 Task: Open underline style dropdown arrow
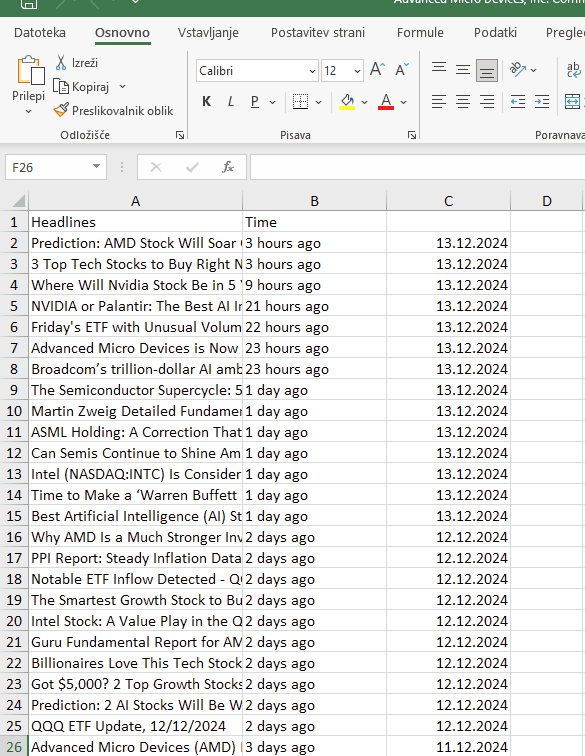[x=272, y=102]
